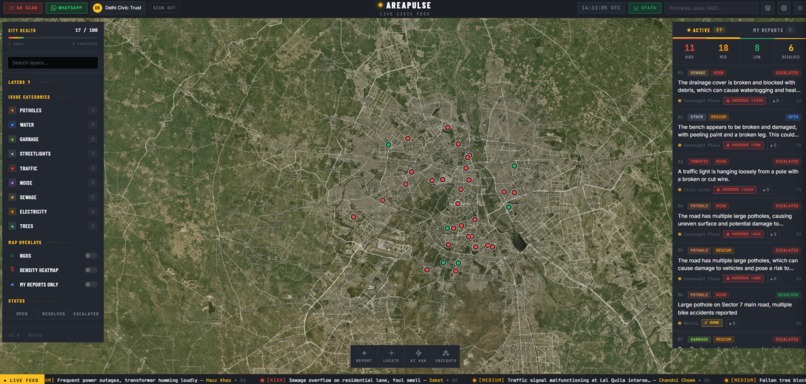Launch the AR Scan feature
The height and width of the screenshot is (384, 806).
click(23, 8)
